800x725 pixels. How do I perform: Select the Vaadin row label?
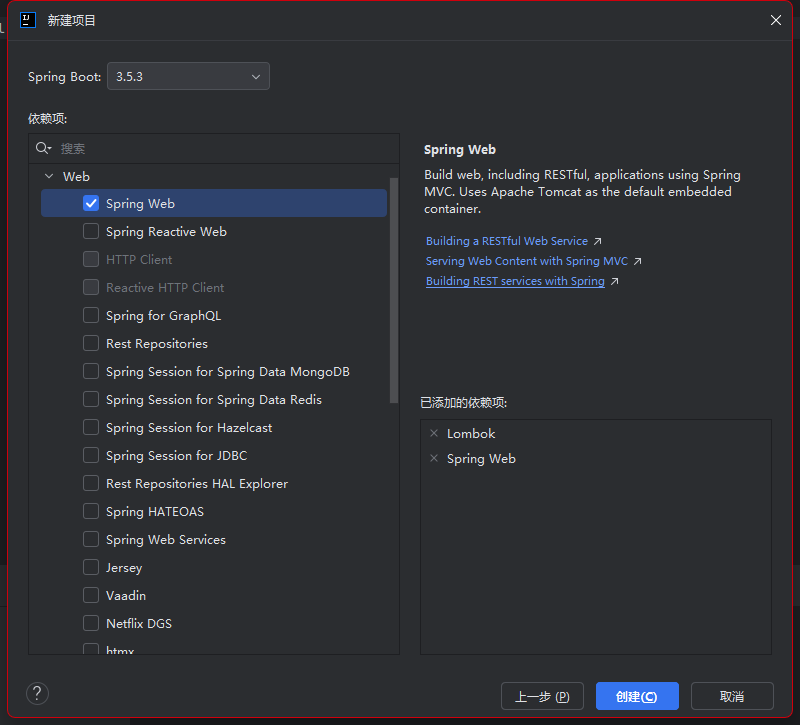(x=126, y=595)
